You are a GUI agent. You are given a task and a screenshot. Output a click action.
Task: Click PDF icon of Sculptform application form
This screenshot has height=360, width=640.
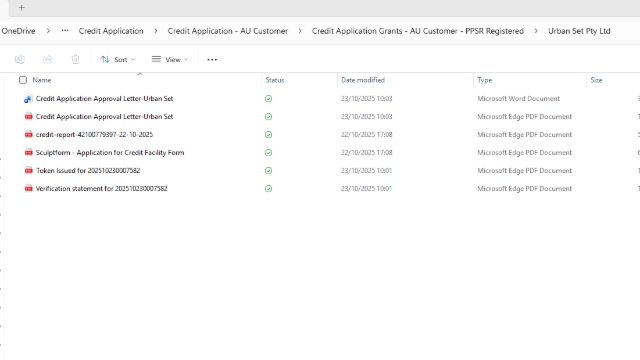[x=28, y=153]
